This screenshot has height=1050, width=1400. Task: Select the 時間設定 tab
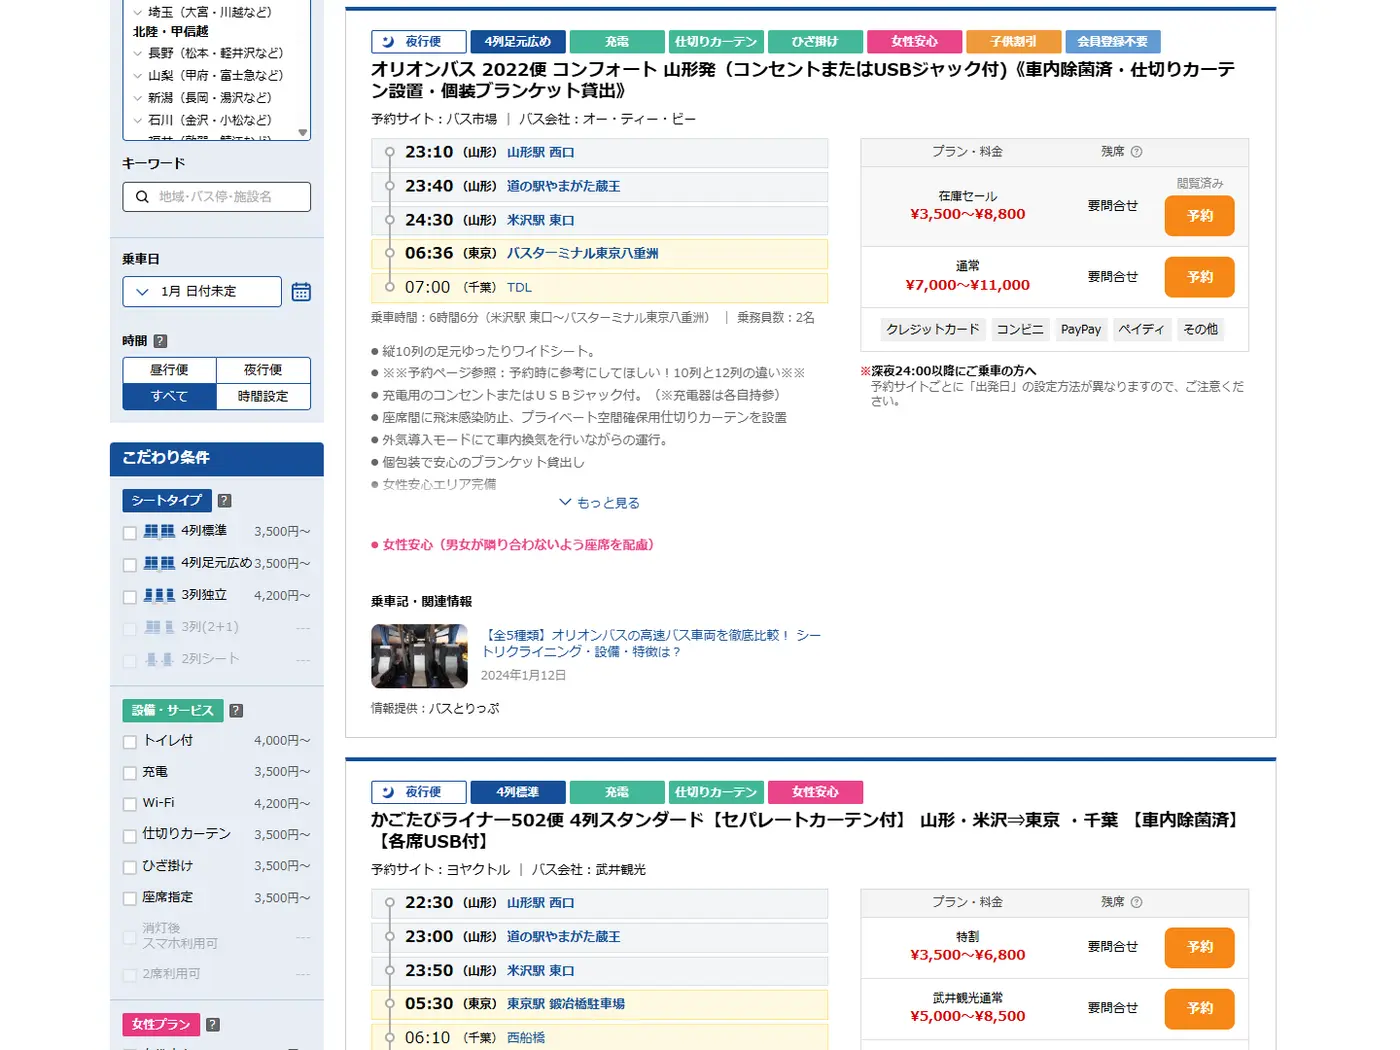[263, 396]
